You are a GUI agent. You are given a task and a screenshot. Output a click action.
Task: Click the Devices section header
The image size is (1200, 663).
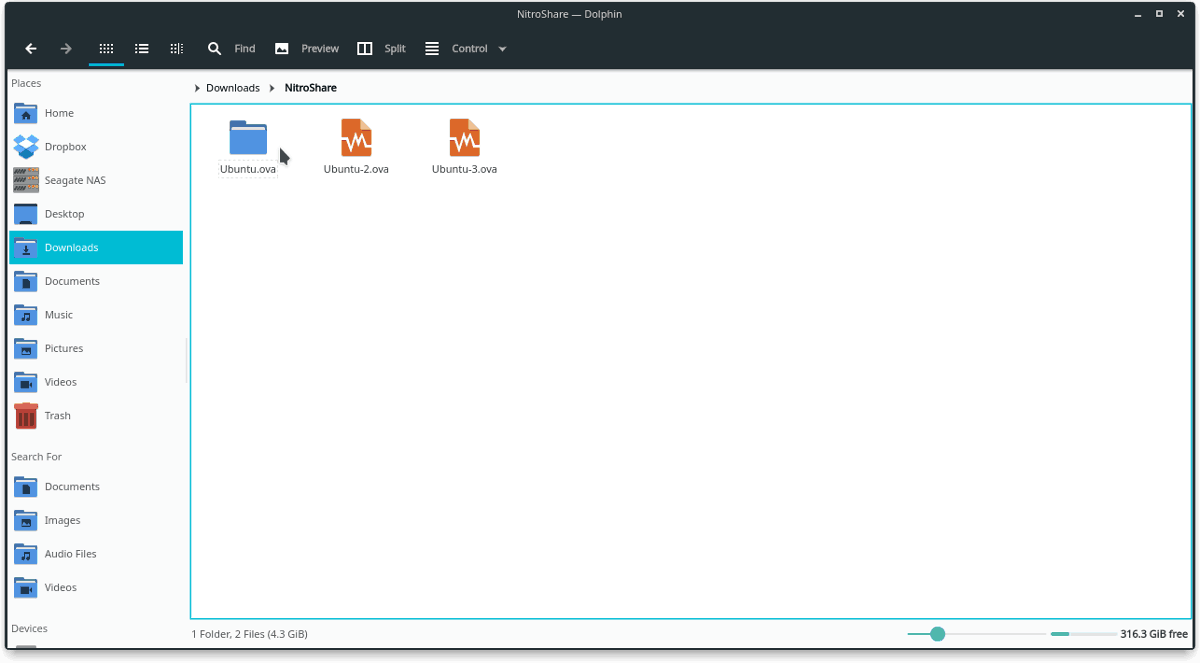click(28, 628)
